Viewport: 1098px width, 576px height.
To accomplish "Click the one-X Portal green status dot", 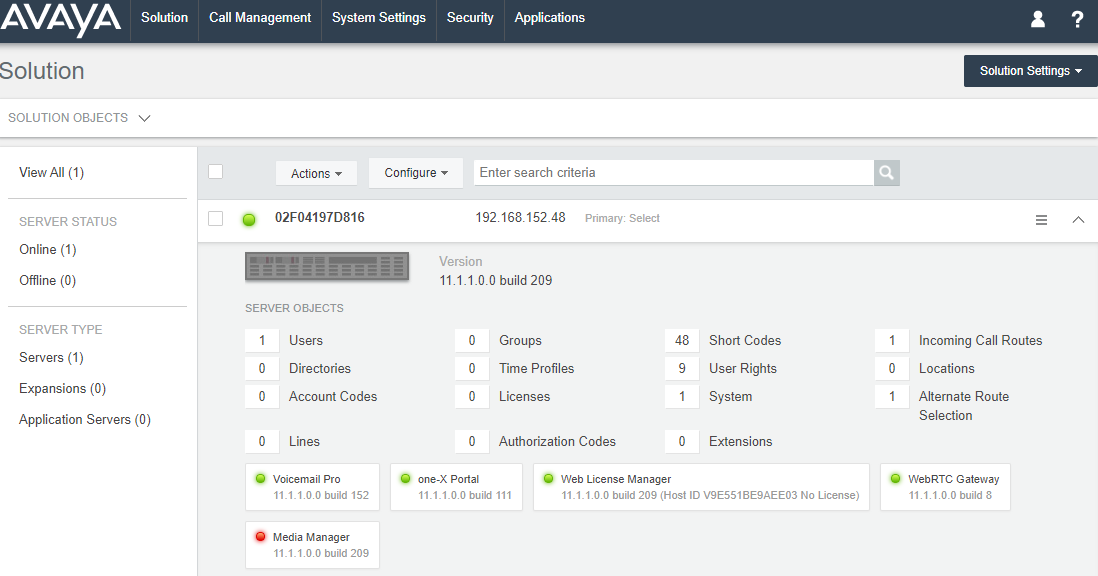I will coord(405,479).
